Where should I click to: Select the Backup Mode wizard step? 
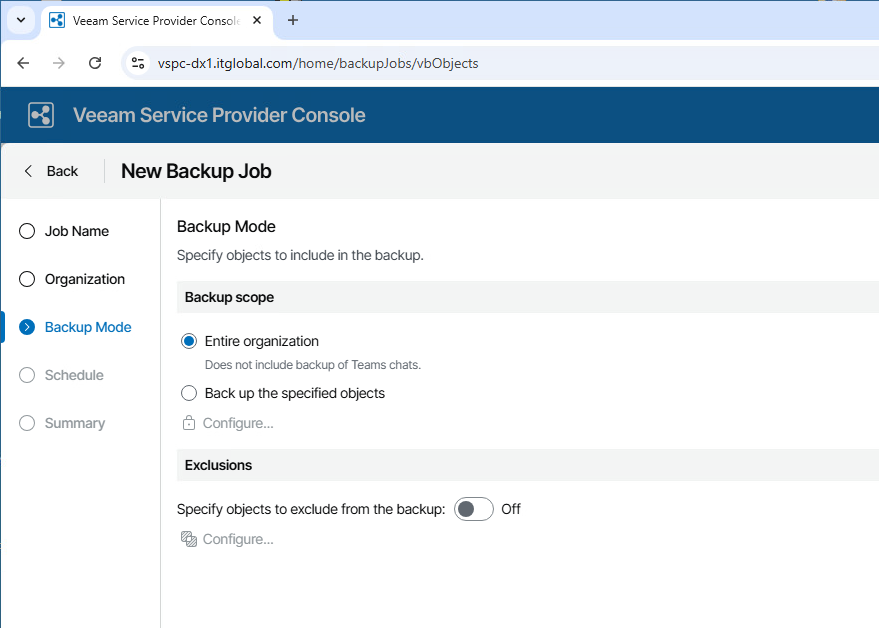[88, 327]
